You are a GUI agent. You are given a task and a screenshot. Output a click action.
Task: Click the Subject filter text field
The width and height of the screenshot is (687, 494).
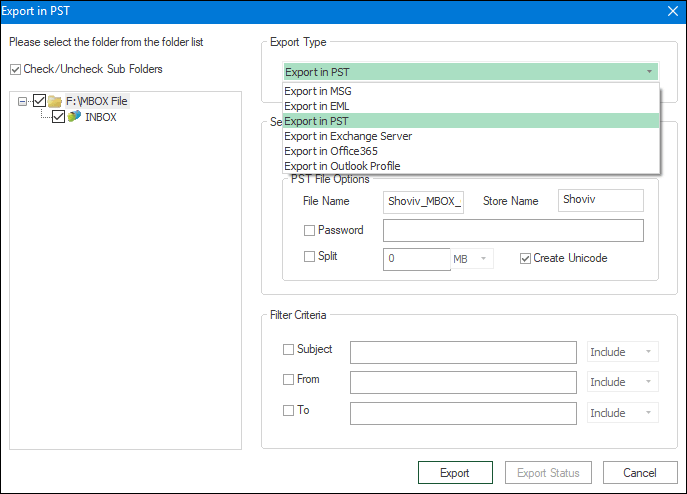(463, 352)
